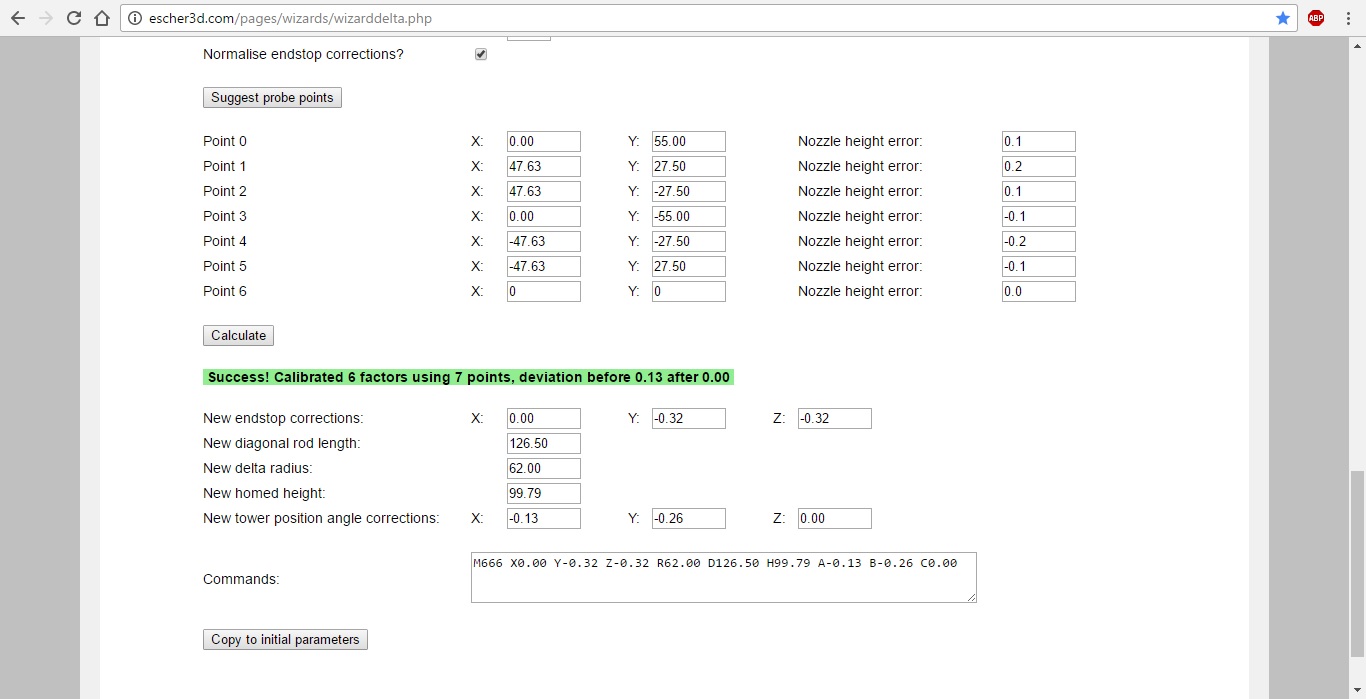The height and width of the screenshot is (699, 1366).
Task: Click the 'Normalise endstop corrections?' label
Action: coord(303,54)
